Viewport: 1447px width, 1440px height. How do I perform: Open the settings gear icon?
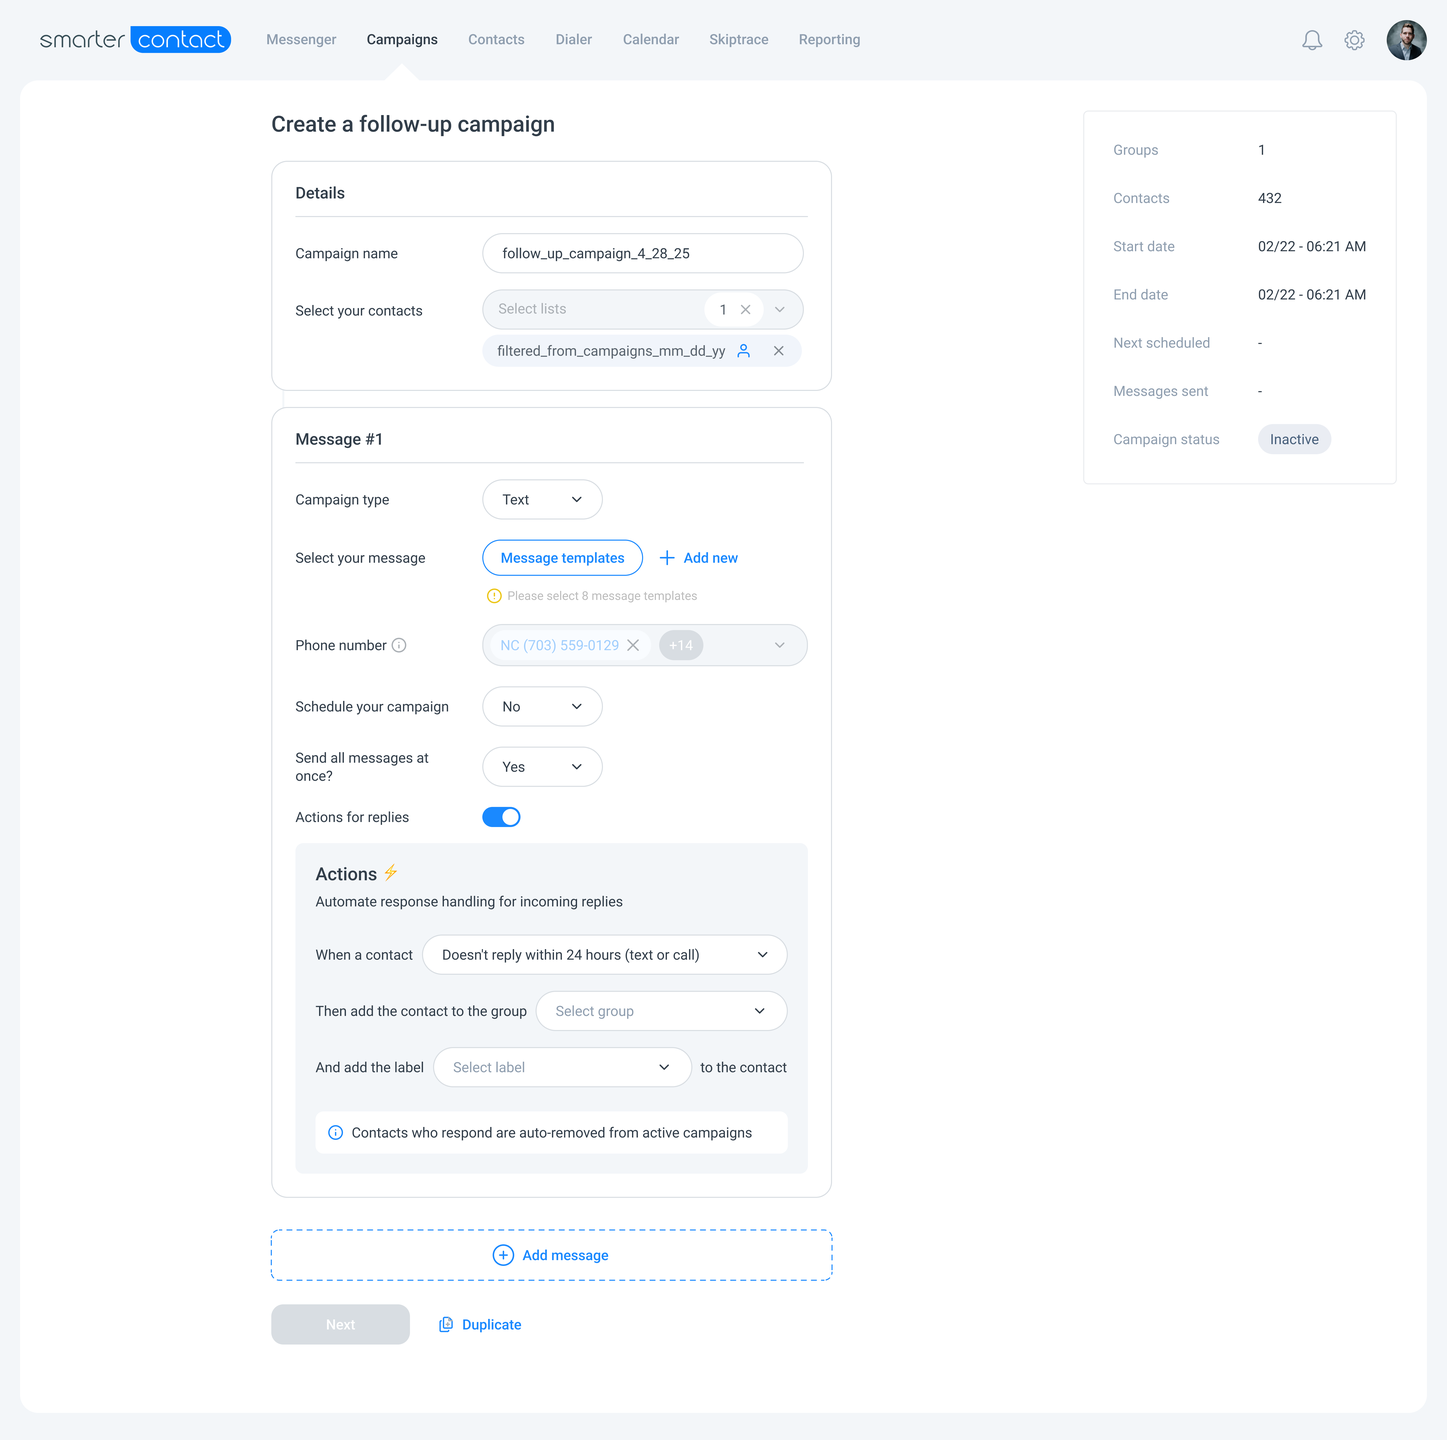pyautogui.click(x=1354, y=40)
